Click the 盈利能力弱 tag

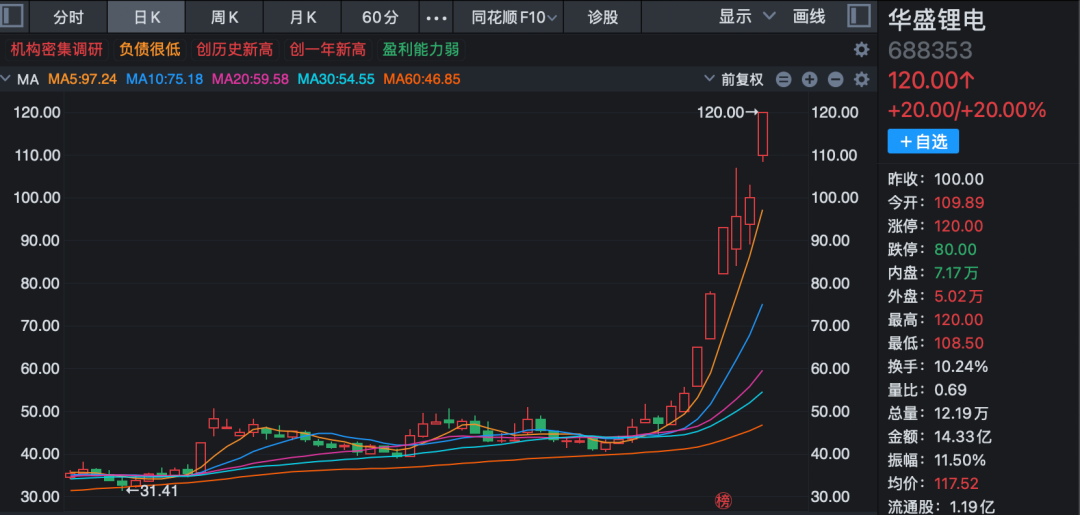point(420,50)
